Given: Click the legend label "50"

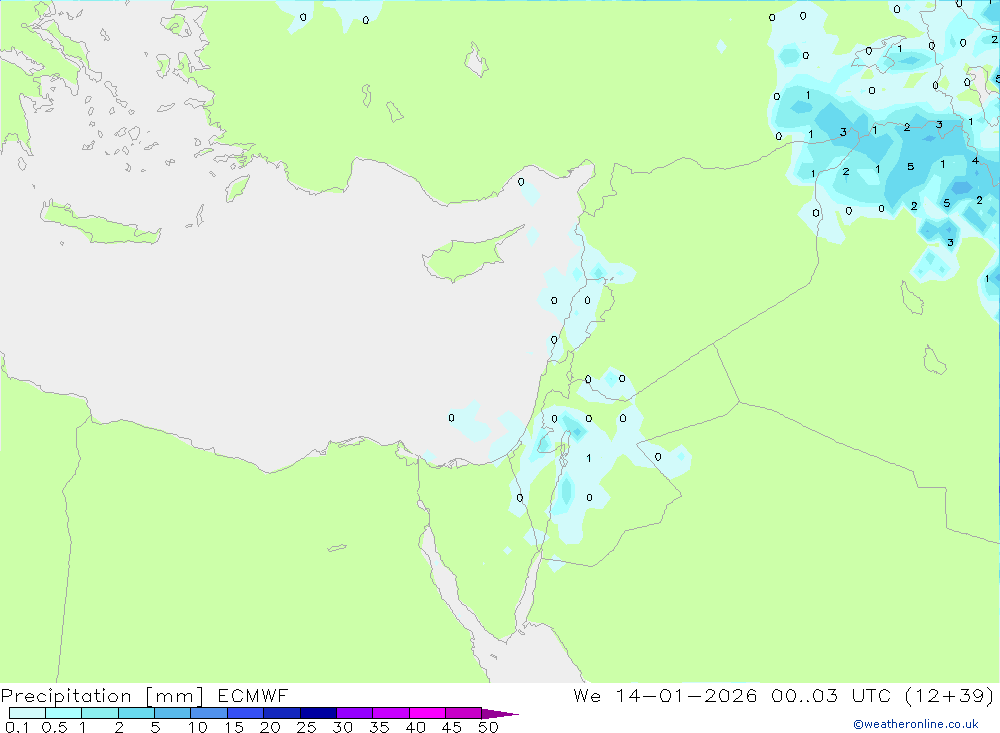Looking at the screenshot, I should (488, 727).
